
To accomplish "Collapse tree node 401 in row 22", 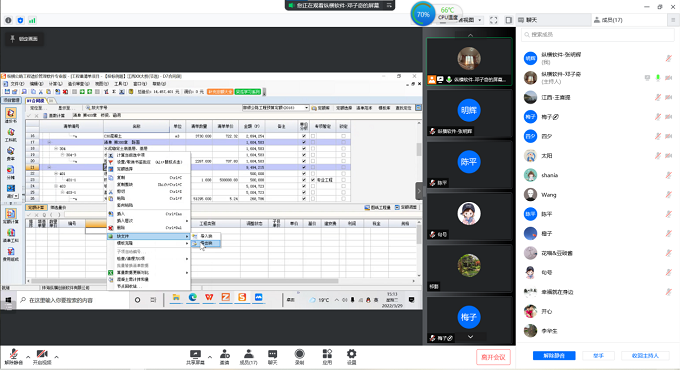I will coord(56,174).
